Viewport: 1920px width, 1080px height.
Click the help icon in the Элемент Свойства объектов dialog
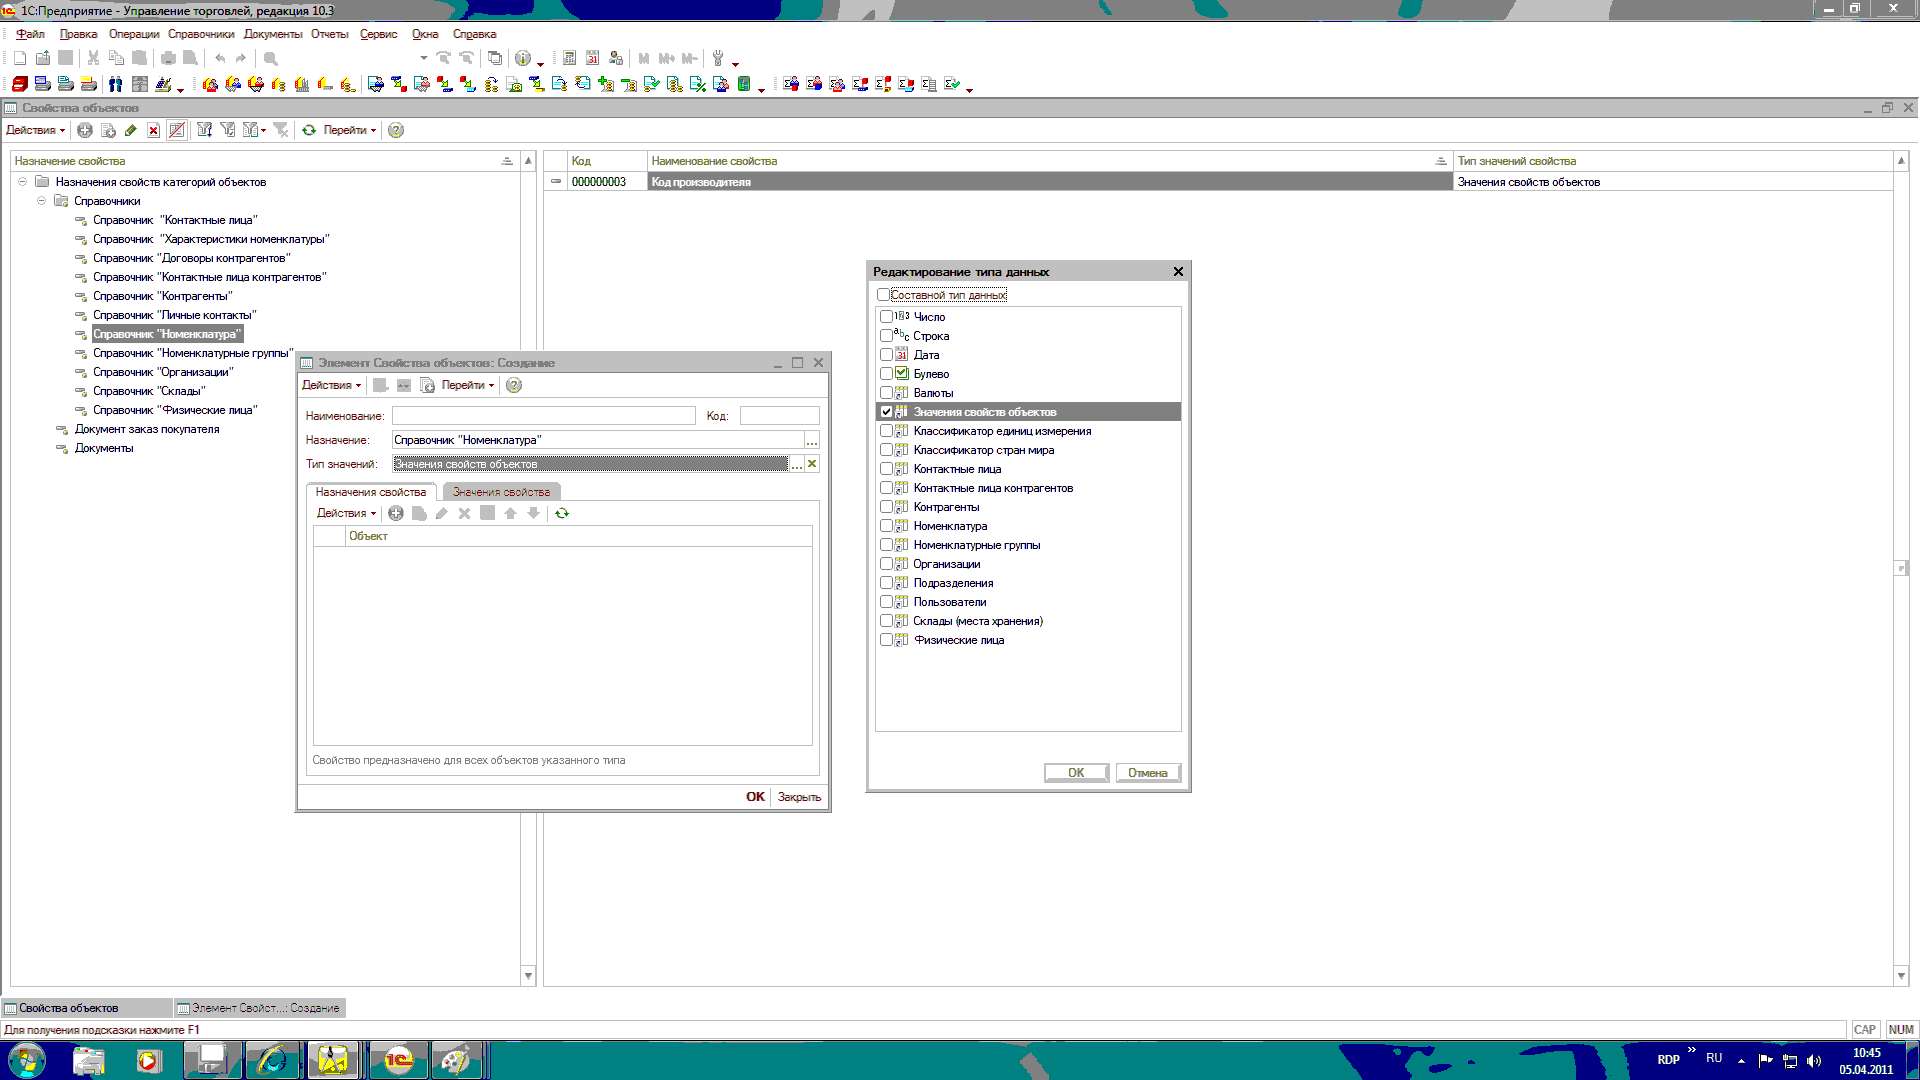pos(514,385)
